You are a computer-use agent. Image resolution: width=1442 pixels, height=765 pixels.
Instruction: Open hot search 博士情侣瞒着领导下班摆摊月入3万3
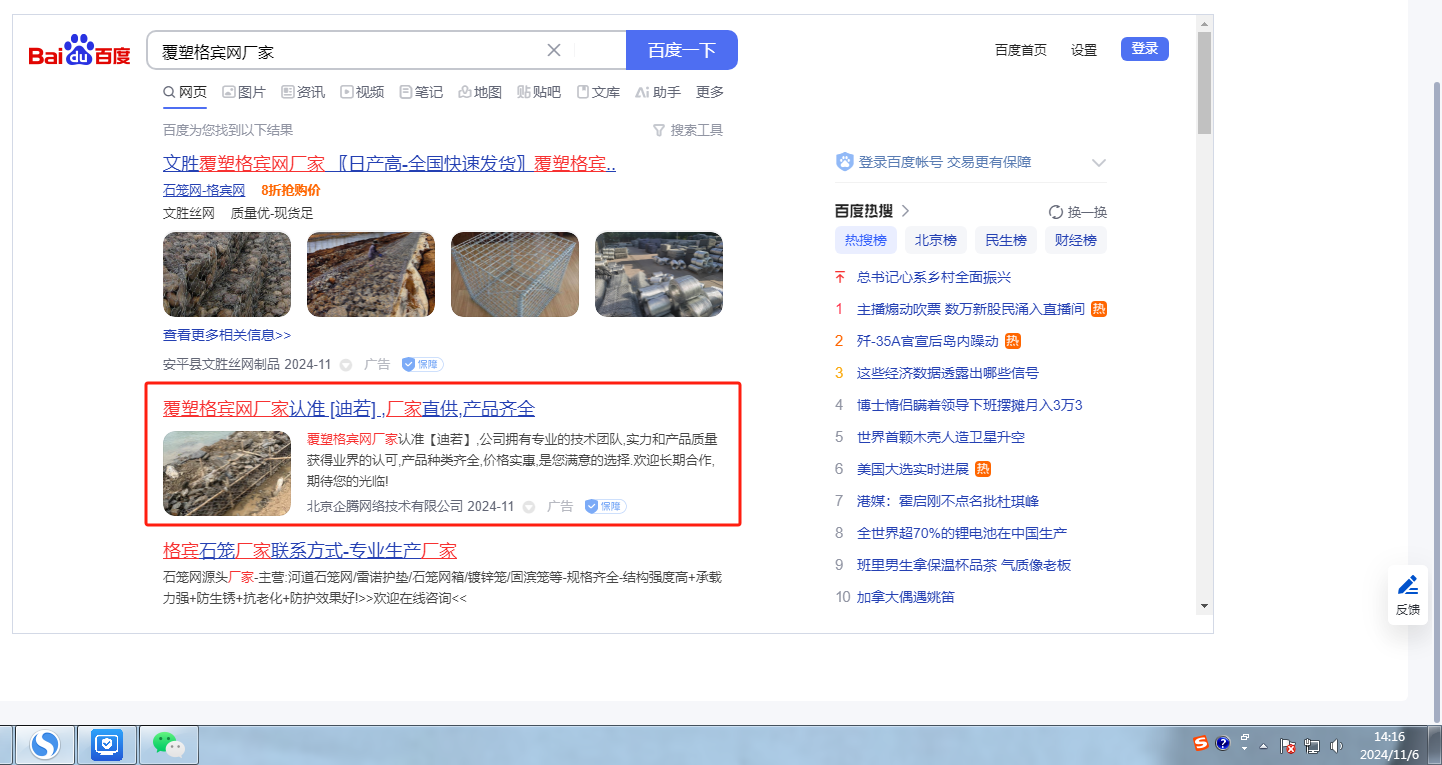[970, 405]
